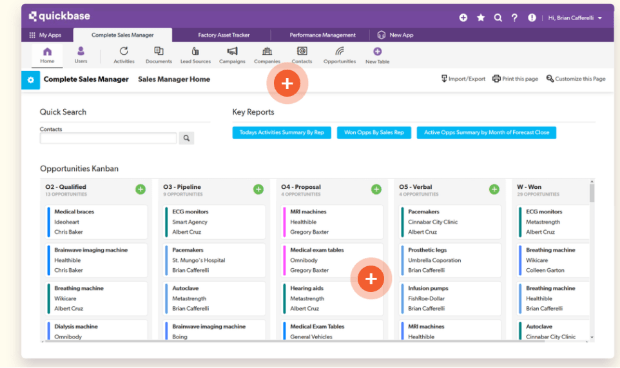Click the alerts exclamation icon
This screenshot has width=620, height=368.
[532, 18]
